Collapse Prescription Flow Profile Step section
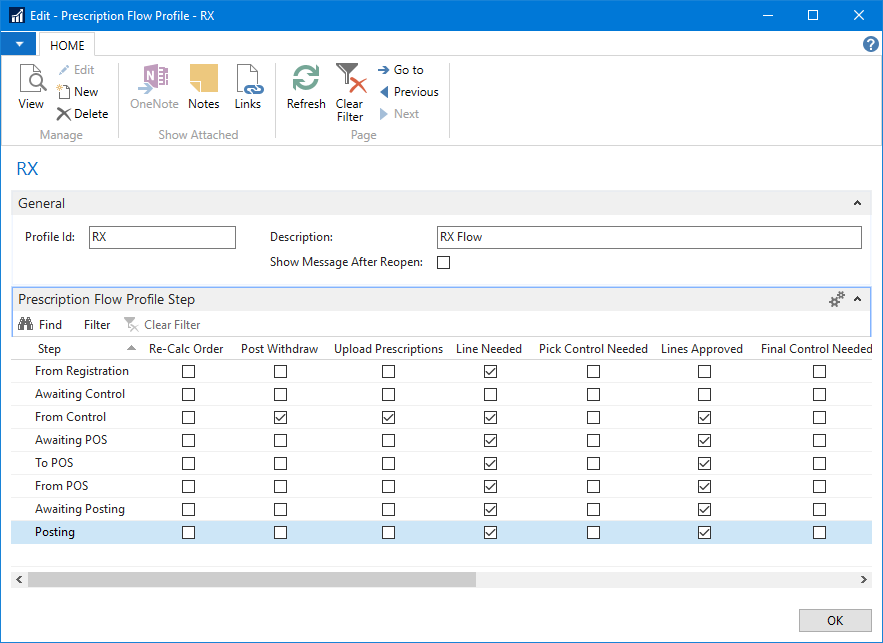 coord(857,299)
